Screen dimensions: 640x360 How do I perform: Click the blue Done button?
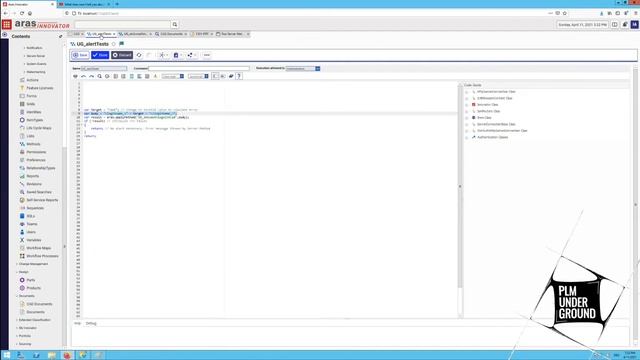click(x=100, y=55)
